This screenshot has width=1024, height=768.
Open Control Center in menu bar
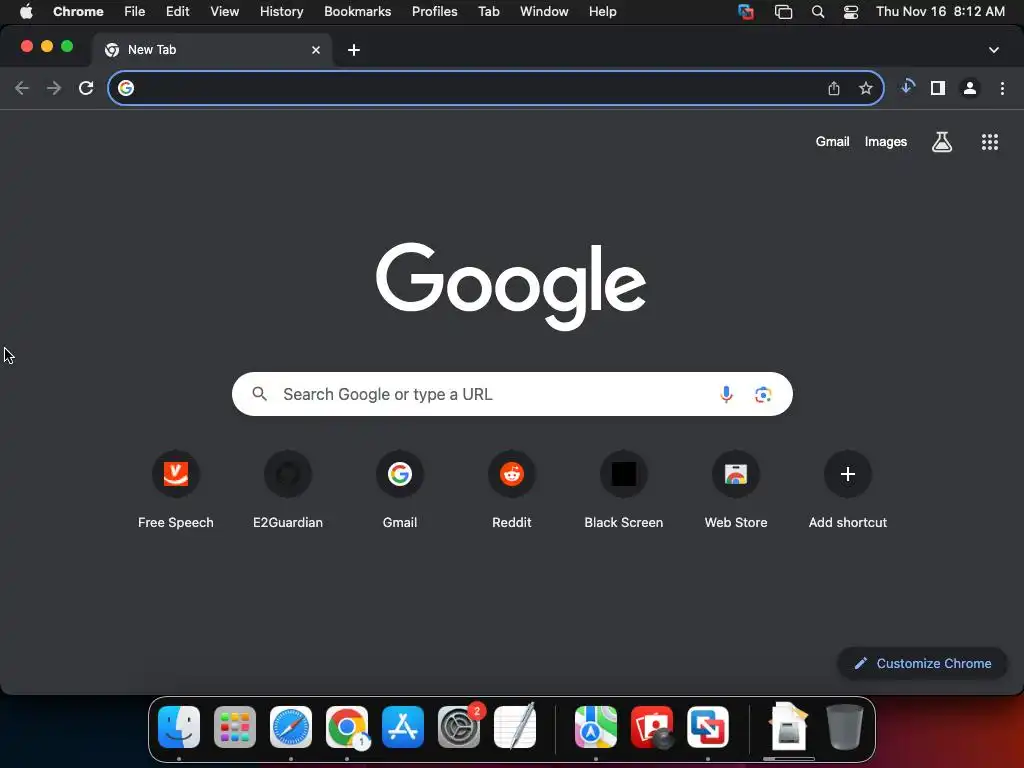[851, 12]
